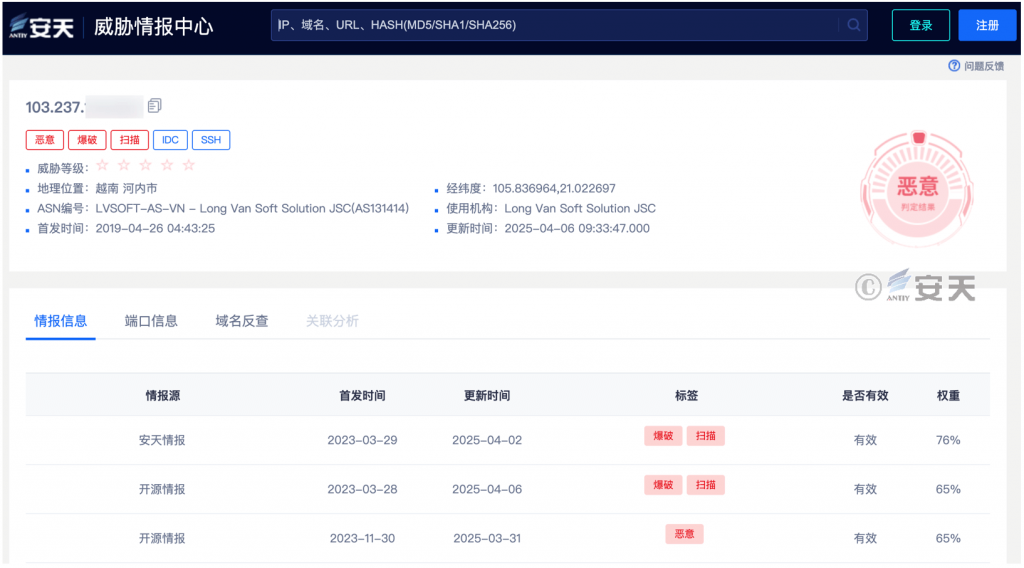Open the 问题反馈 feedback link

coord(983,66)
